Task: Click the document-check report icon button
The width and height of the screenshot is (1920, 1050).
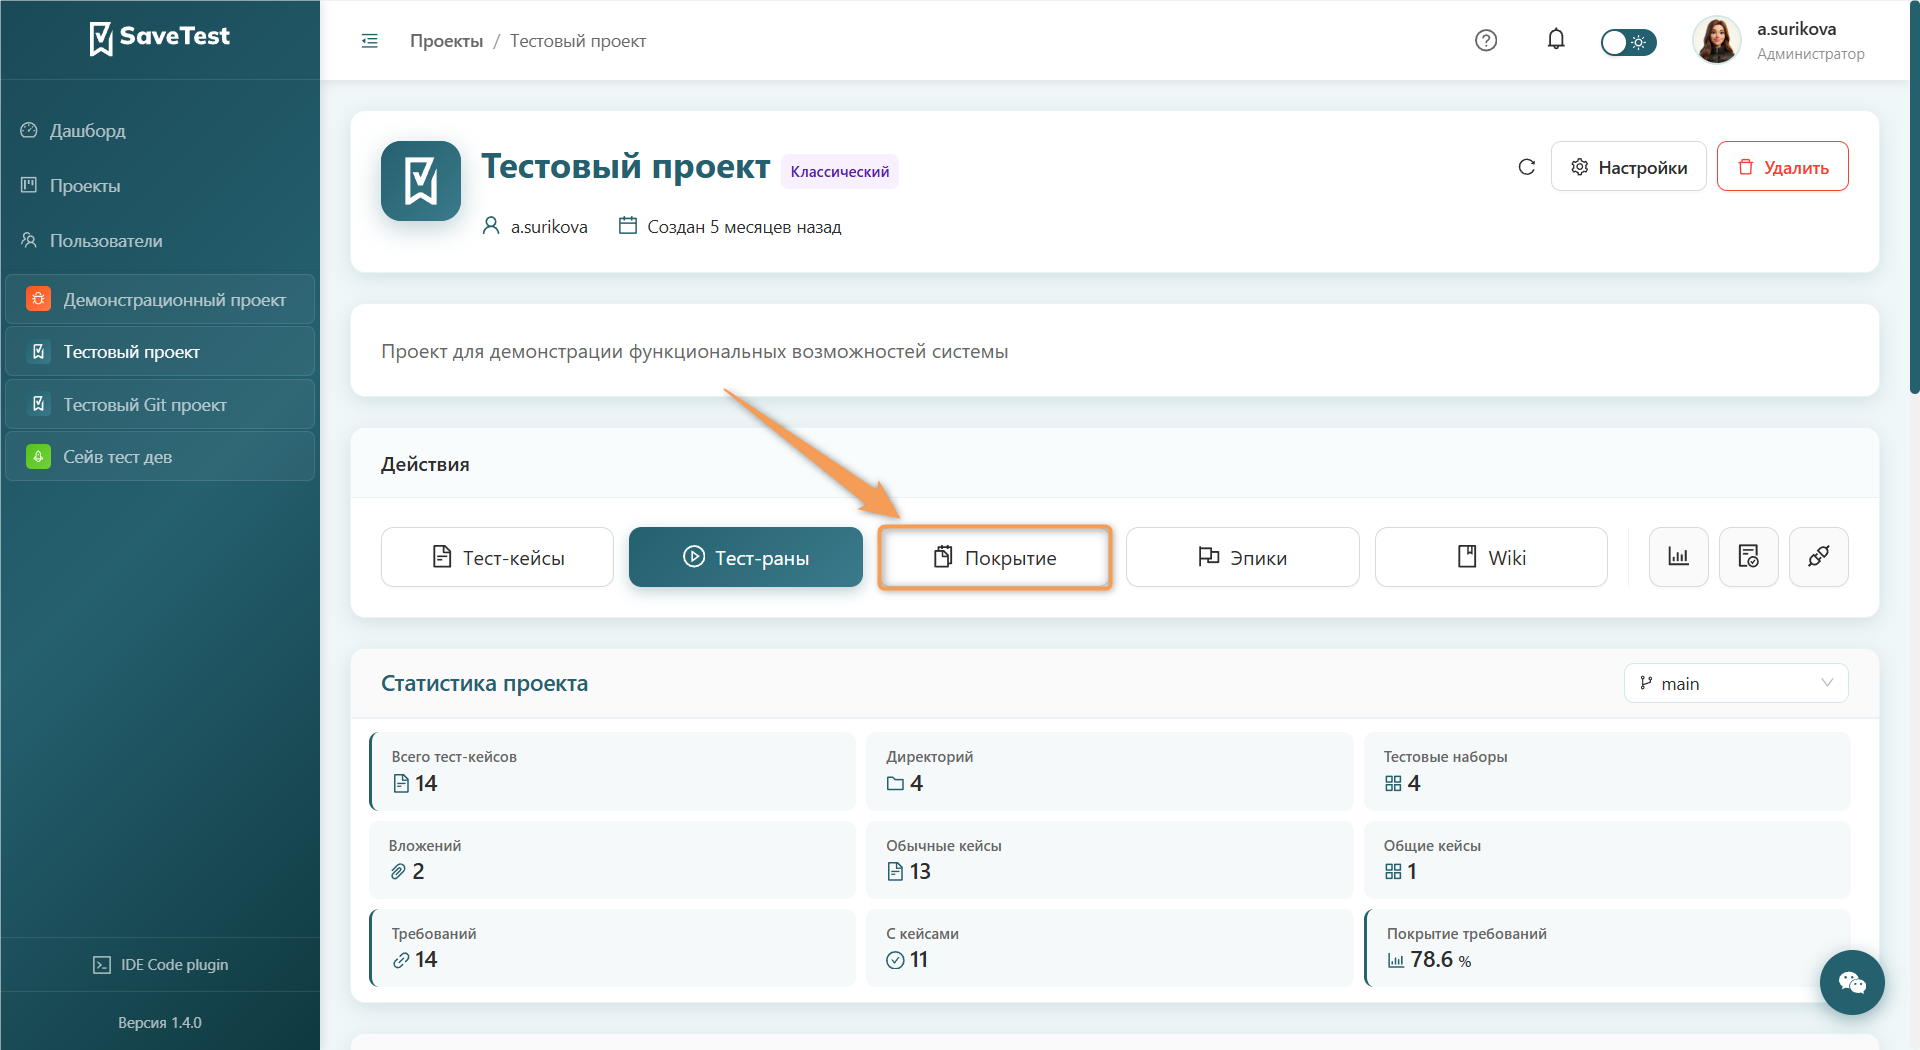Action: point(1748,557)
